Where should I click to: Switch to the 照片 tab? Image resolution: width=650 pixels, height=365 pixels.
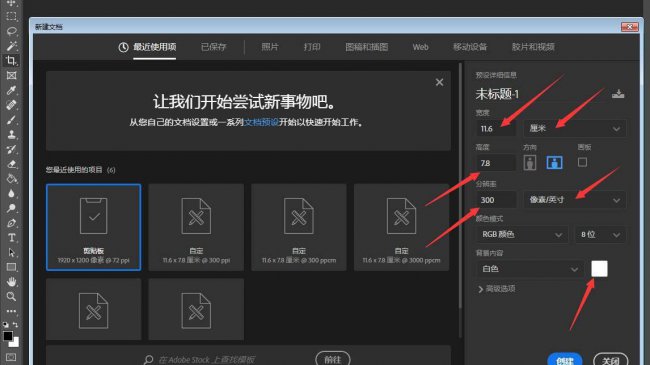270,47
